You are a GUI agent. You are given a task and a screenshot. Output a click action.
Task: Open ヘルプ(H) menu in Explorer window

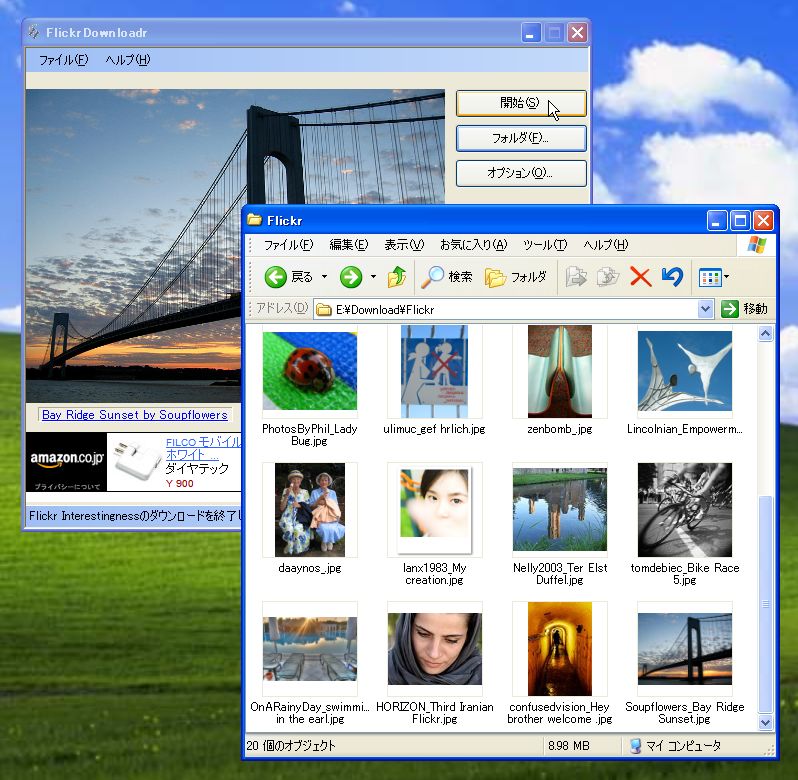point(606,245)
